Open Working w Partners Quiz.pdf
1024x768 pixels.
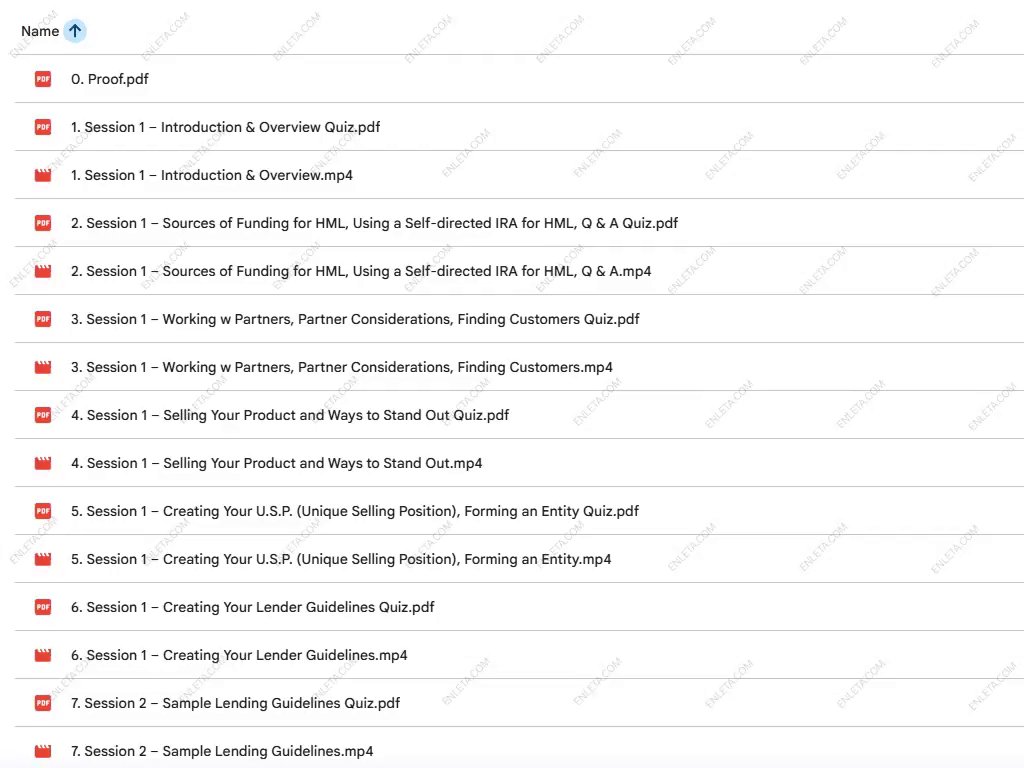click(355, 319)
